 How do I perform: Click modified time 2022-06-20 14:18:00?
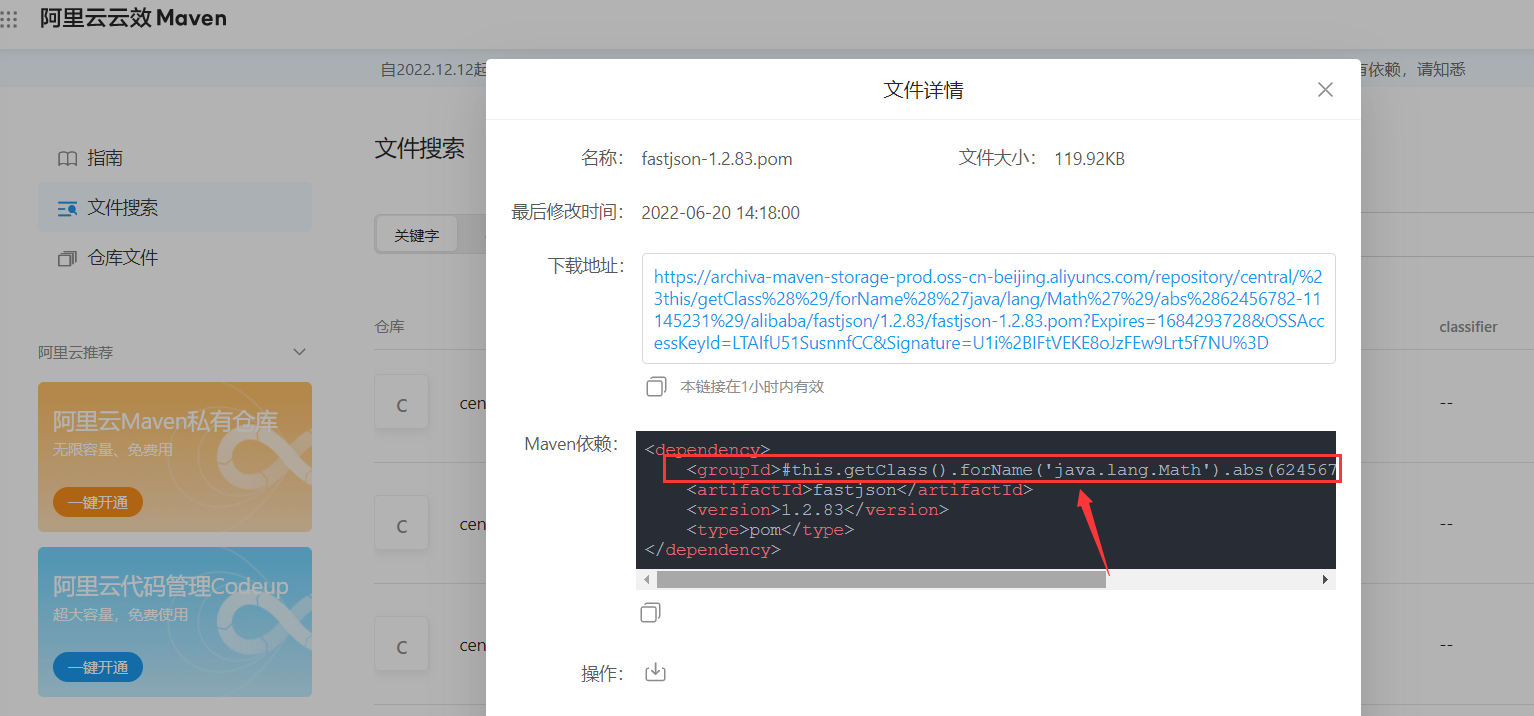(721, 213)
